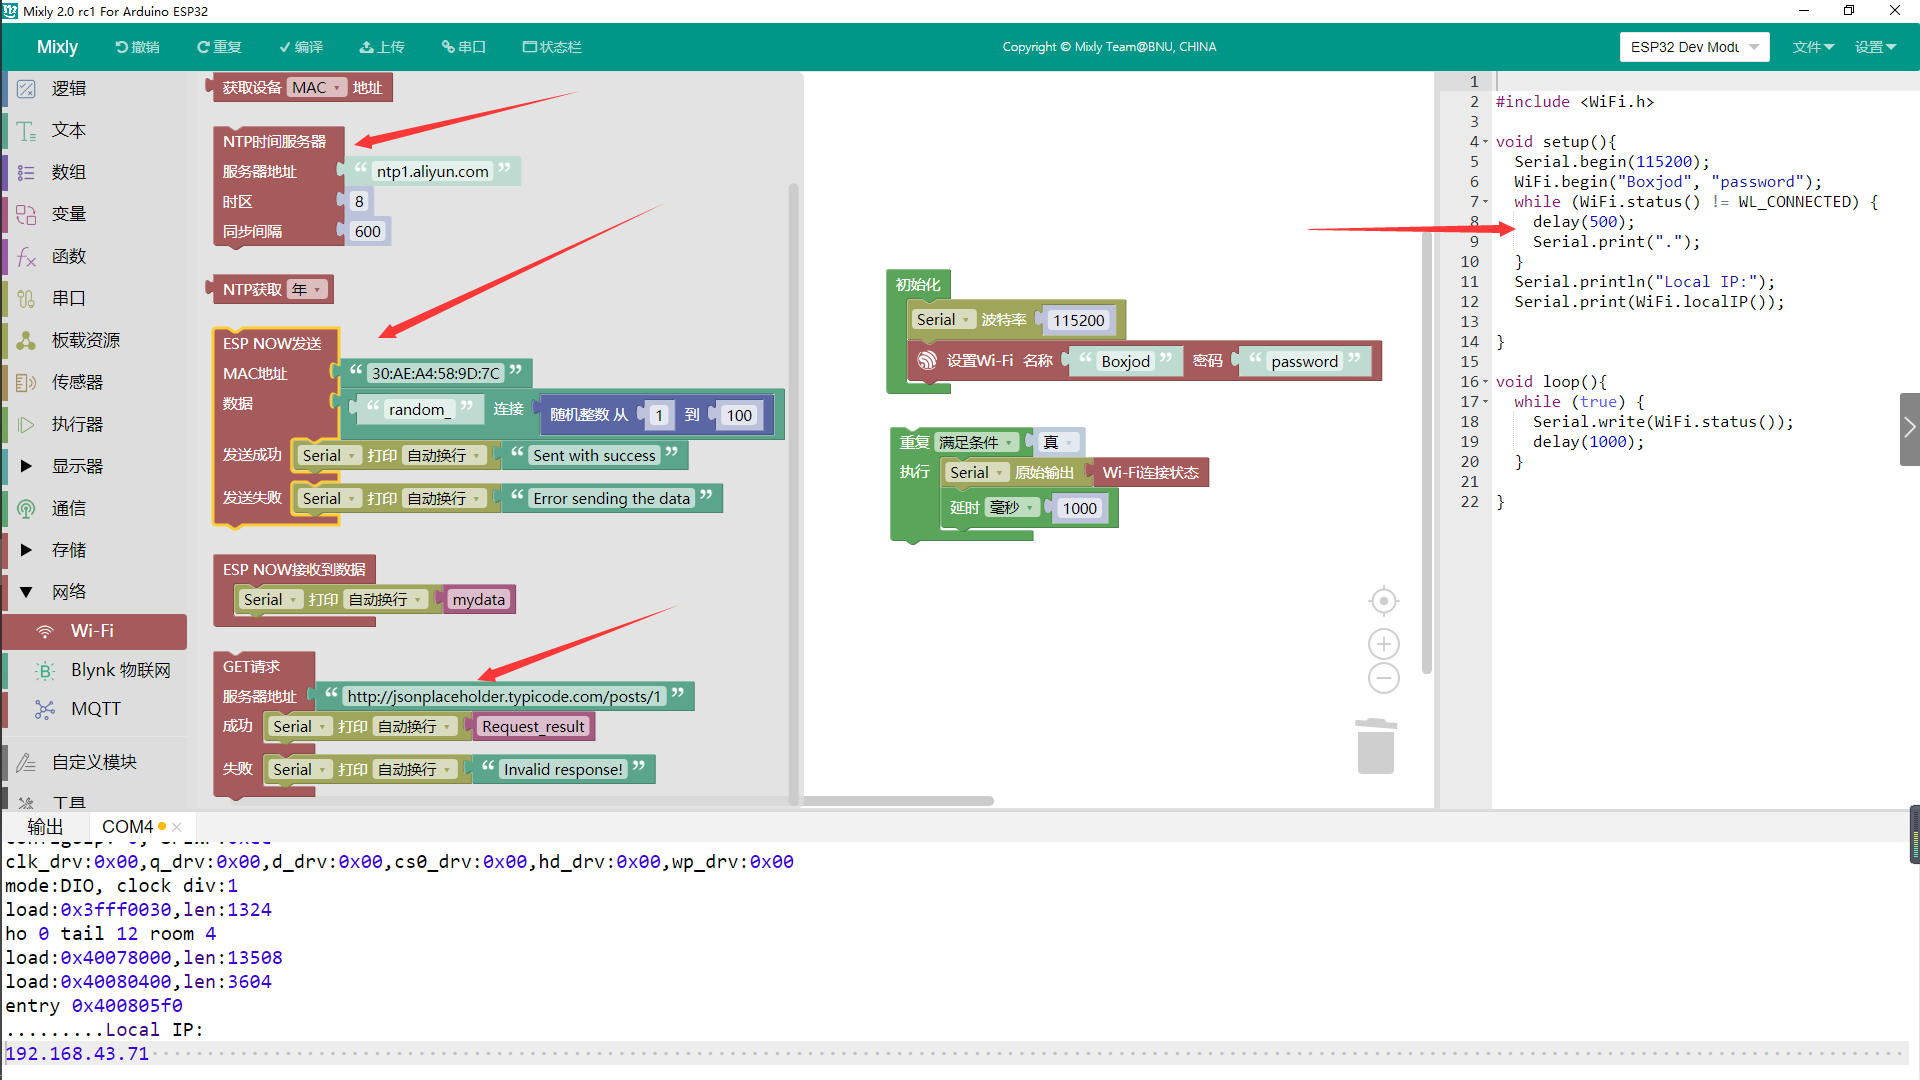The width and height of the screenshot is (1920, 1080).
Task: Click the 上传 (Upload) toolbar icon
Action: (382, 46)
